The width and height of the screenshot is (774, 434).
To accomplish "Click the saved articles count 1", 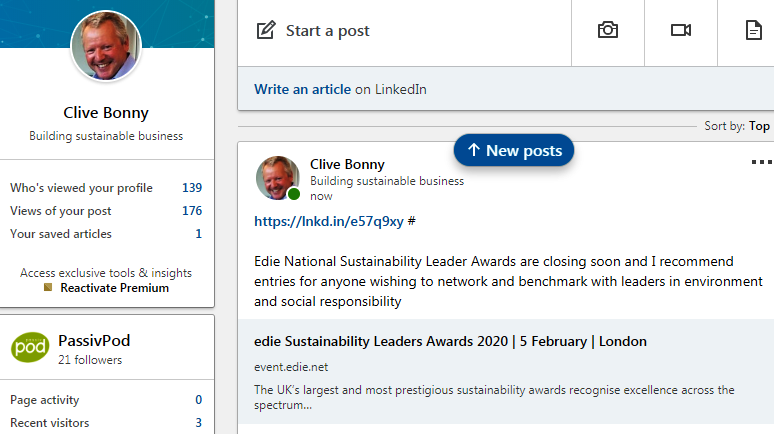I will pyautogui.click(x=198, y=234).
